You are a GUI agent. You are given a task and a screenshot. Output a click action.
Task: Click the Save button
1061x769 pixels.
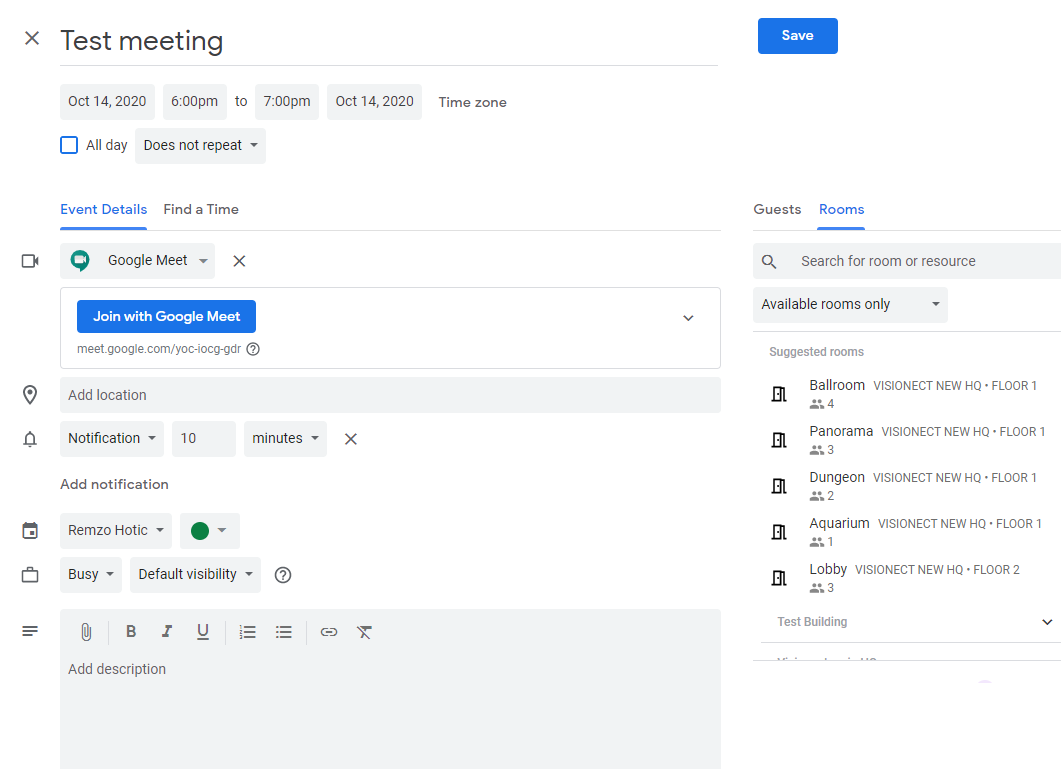[797, 35]
